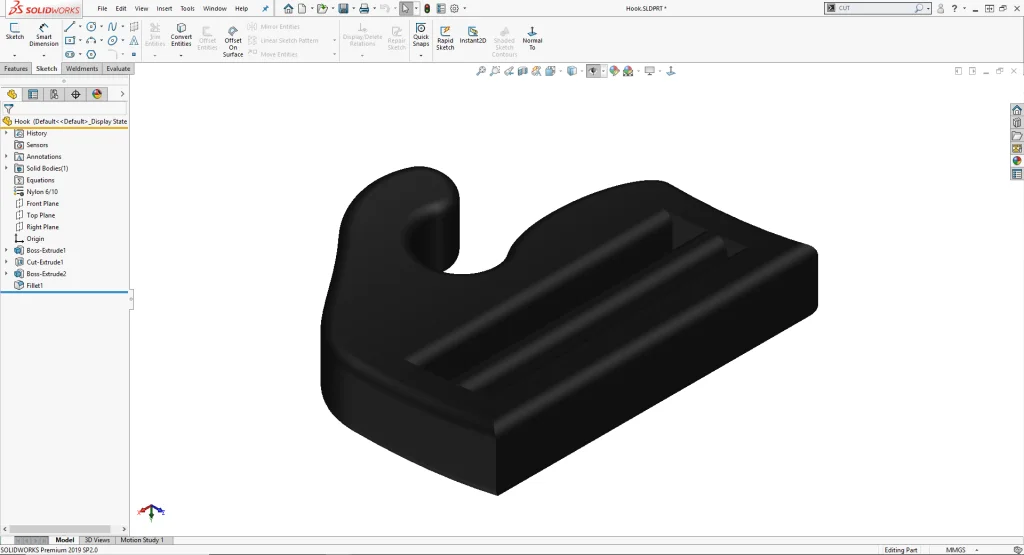Select Fillet1 in the feature tree
The width and height of the screenshot is (1024, 555).
(x=34, y=285)
